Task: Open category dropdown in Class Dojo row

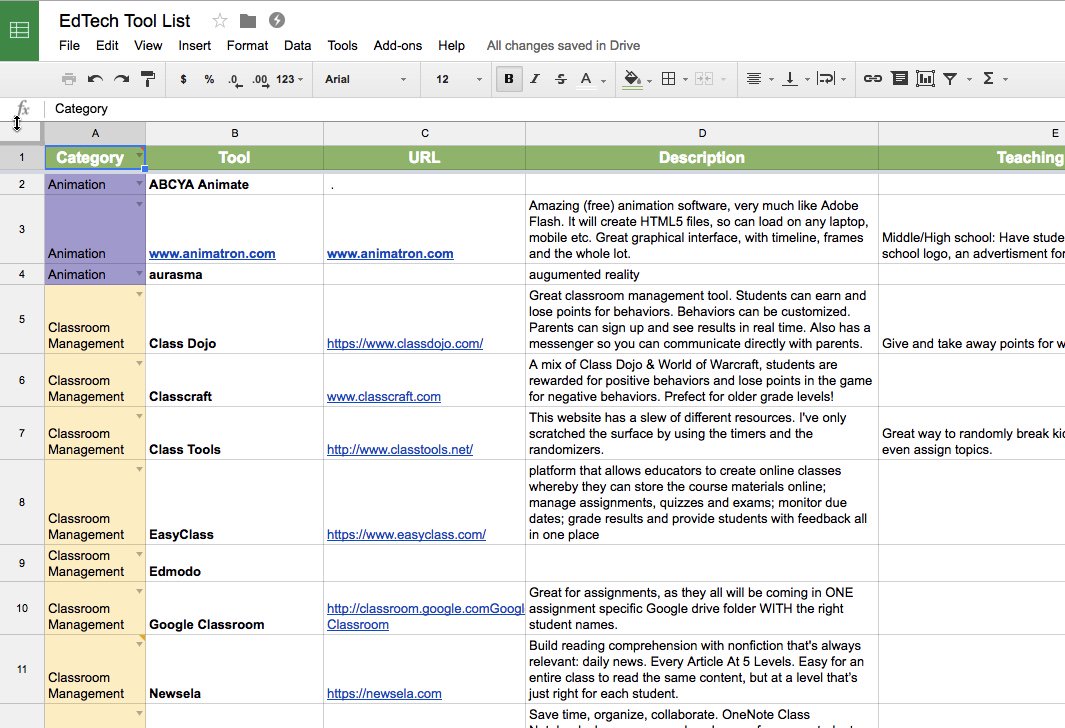Action: coord(139,294)
